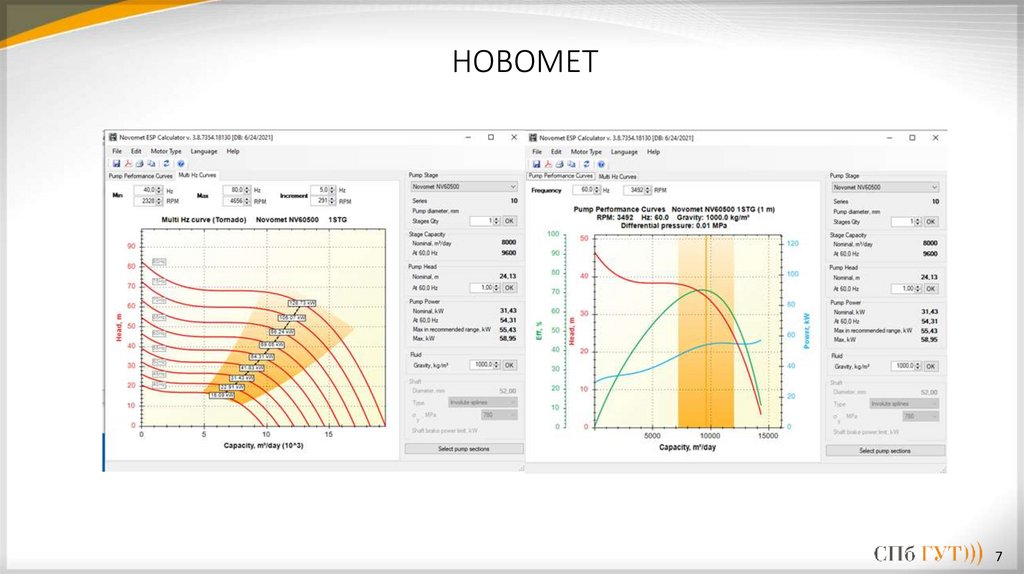The height and width of the screenshot is (574, 1024).
Task: Click OK next to Gravity, left window
Action: click(509, 365)
